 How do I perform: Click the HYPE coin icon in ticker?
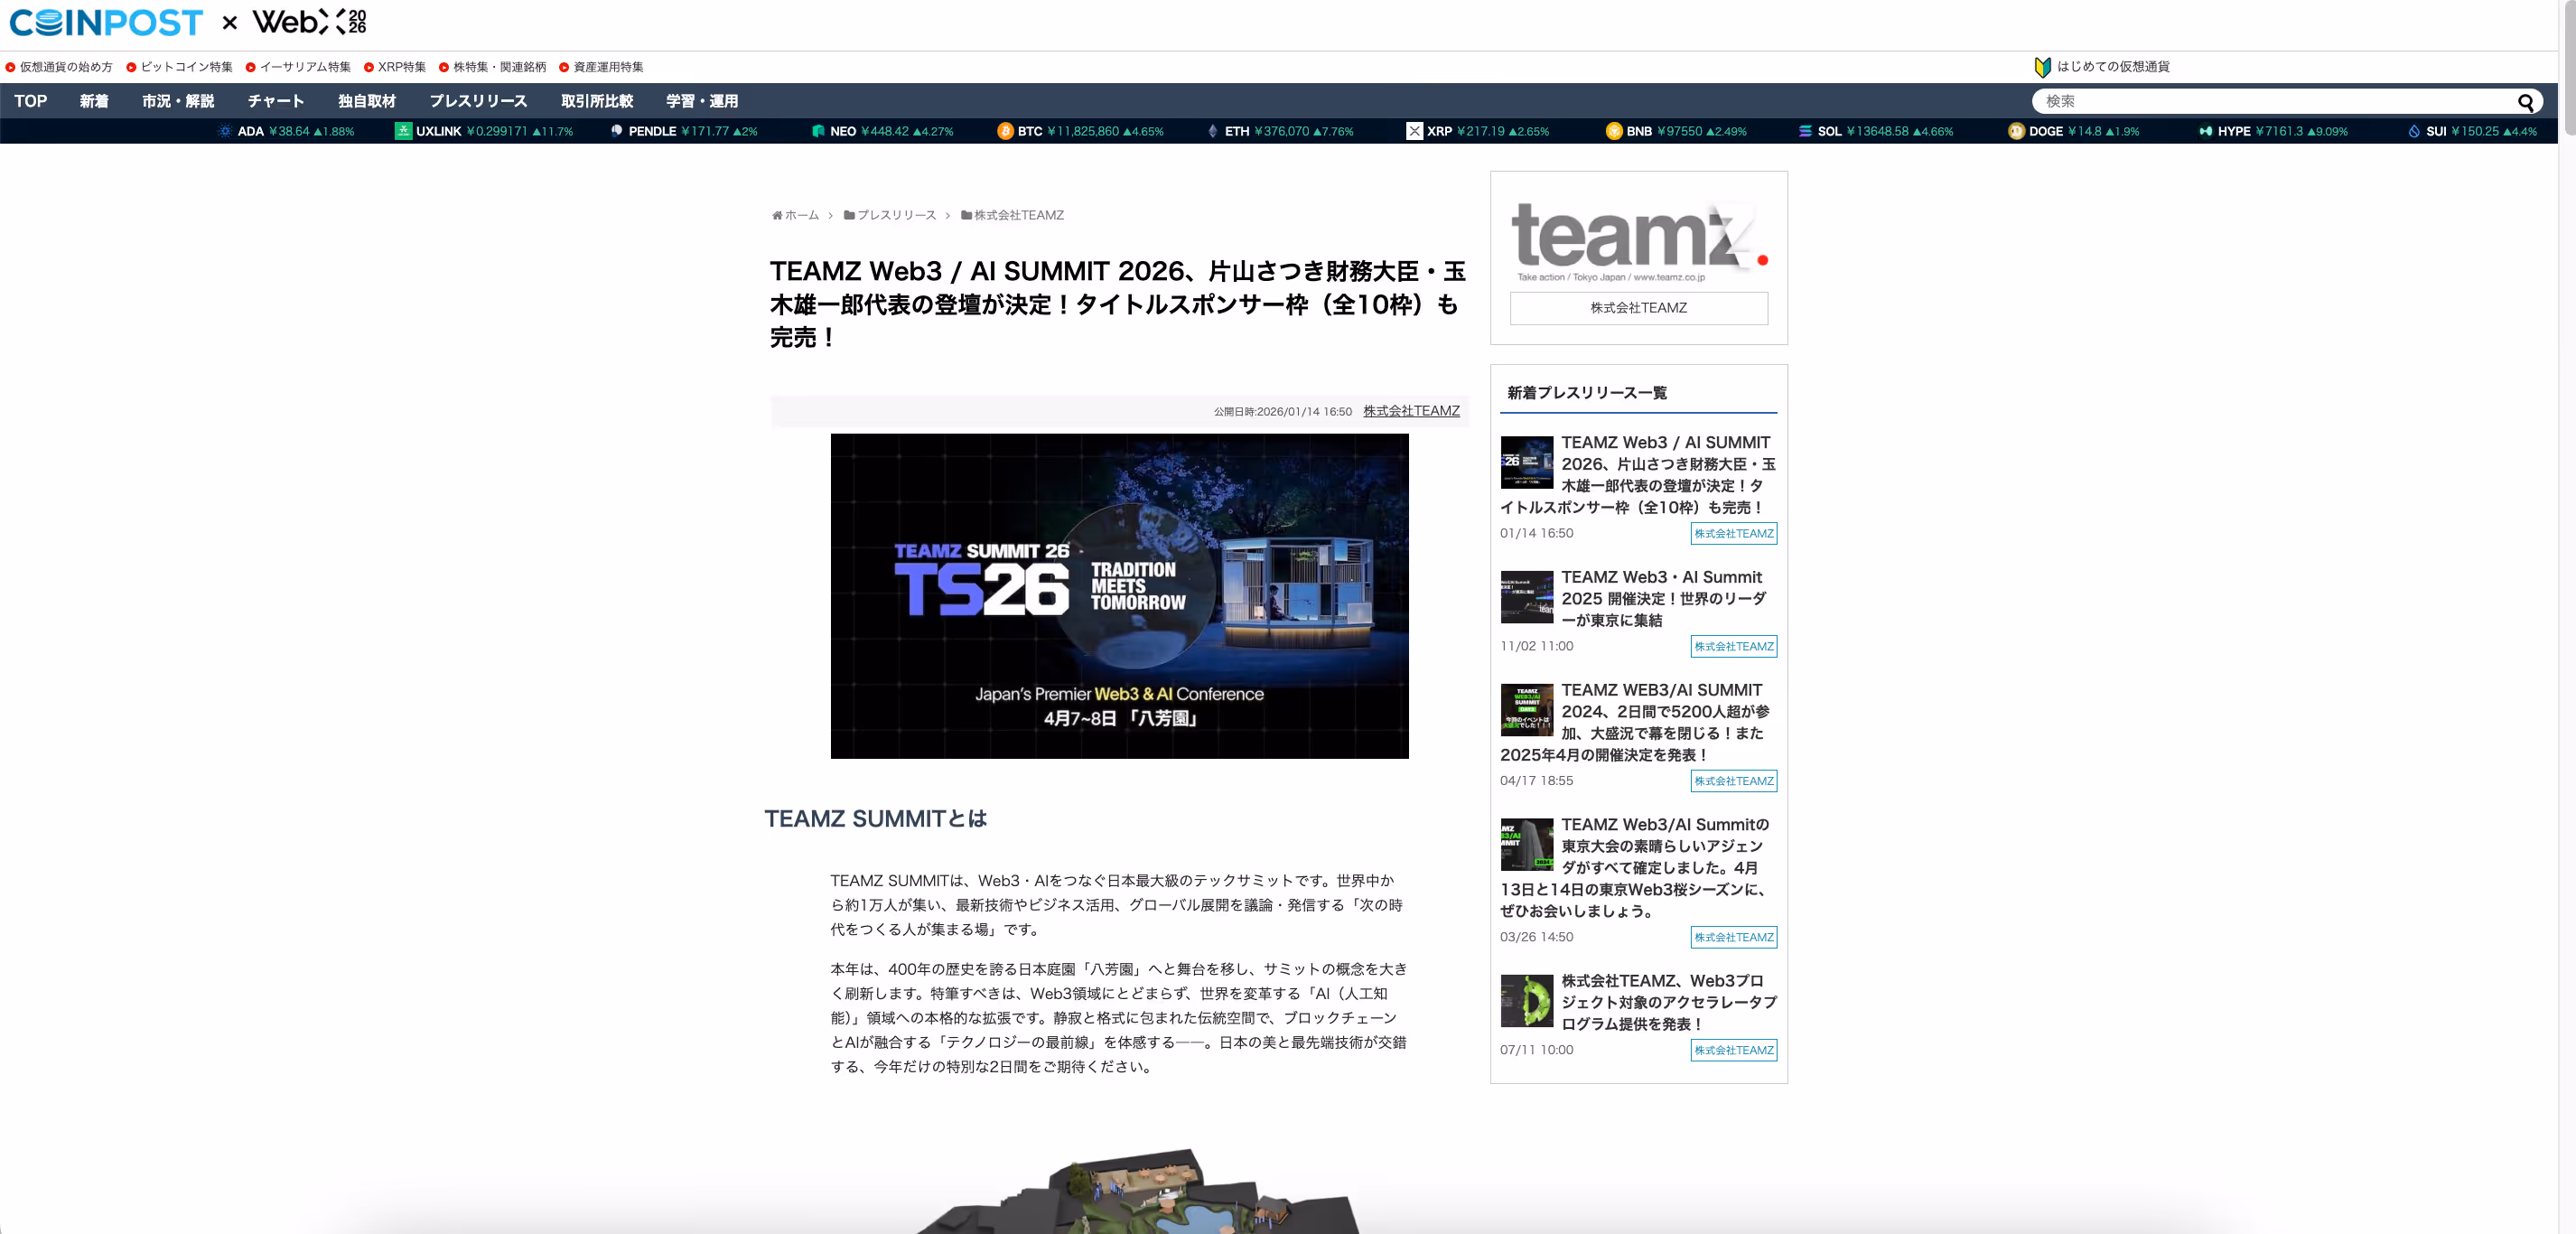(2205, 131)
